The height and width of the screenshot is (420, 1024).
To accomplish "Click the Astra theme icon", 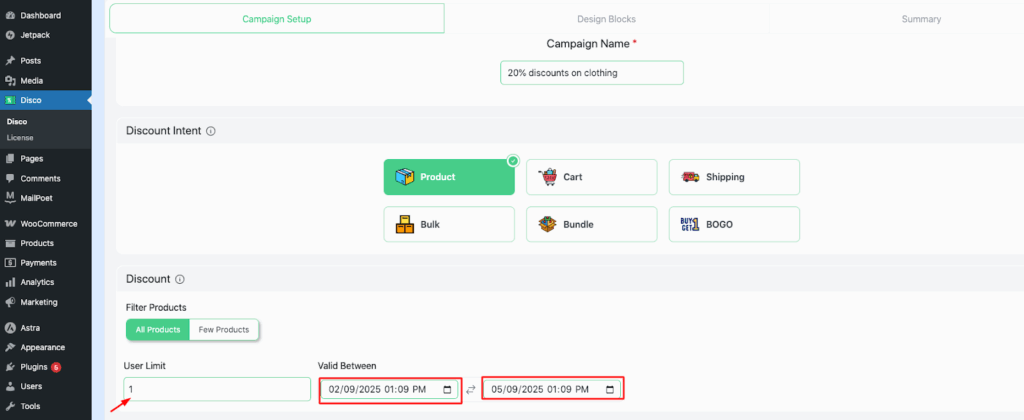I will pyautogui.click(x=10, y=328).
